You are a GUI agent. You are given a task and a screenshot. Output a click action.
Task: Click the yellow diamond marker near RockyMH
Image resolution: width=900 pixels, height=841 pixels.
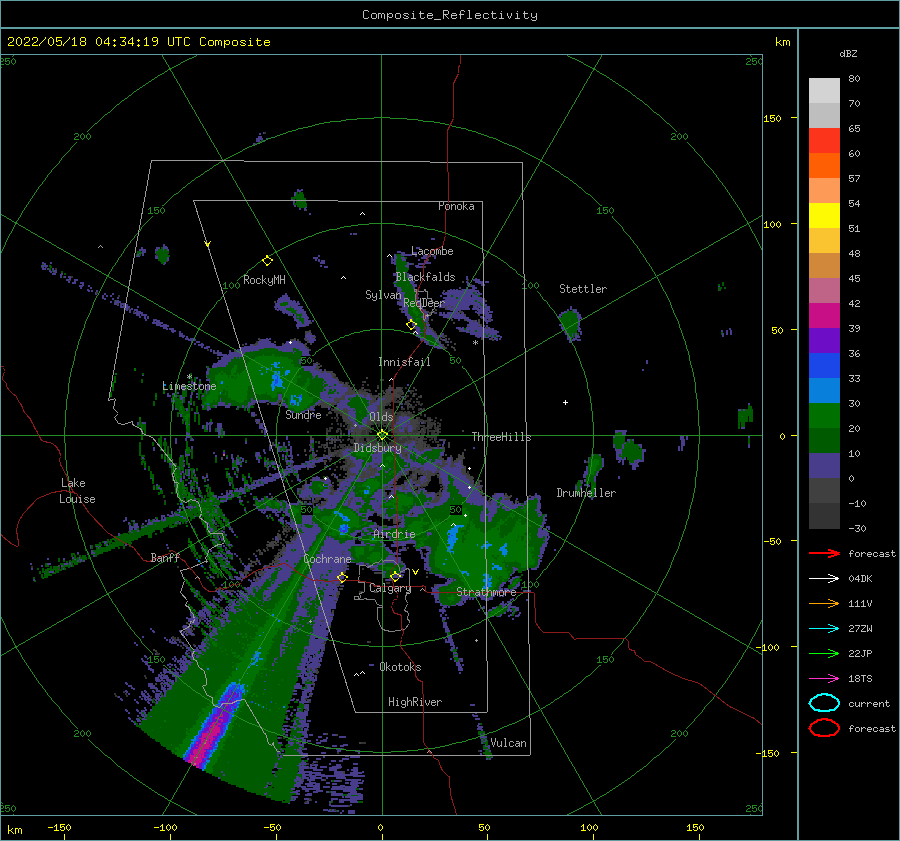[267, 261]
